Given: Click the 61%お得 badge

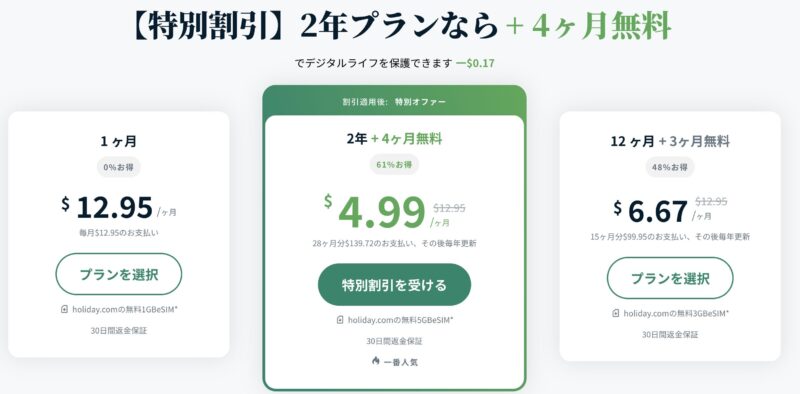Looking at the screenshot, I should (394, 164).
